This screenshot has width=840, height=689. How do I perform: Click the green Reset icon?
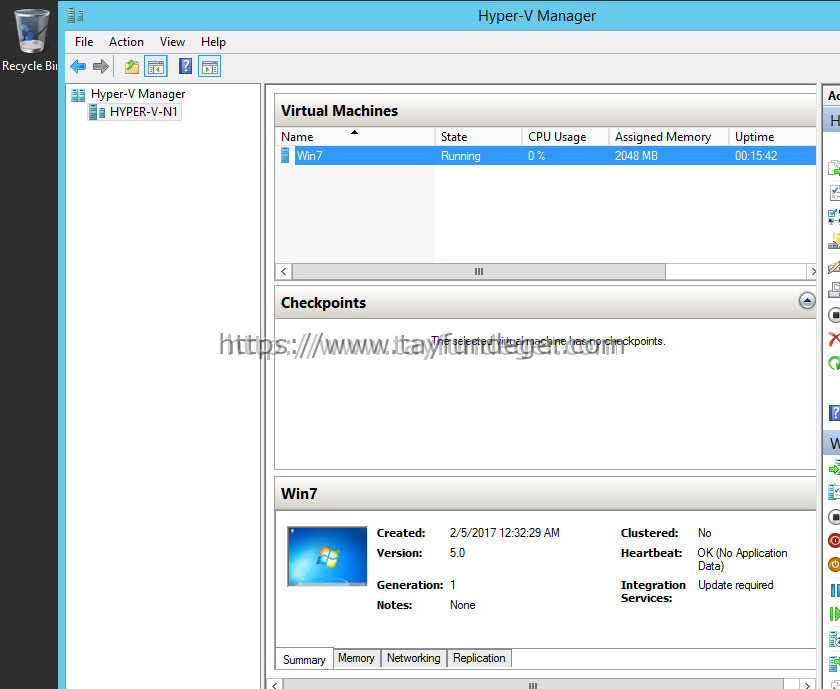tap(835, 614)
